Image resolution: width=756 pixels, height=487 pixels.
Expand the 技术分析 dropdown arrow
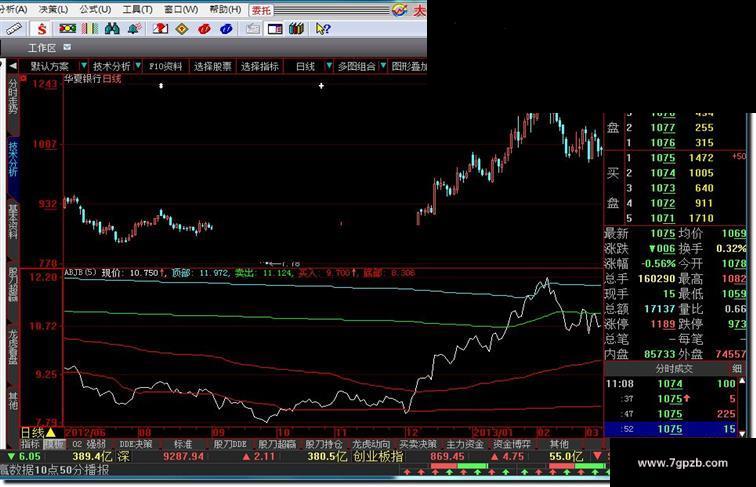(x=138, y=66)
